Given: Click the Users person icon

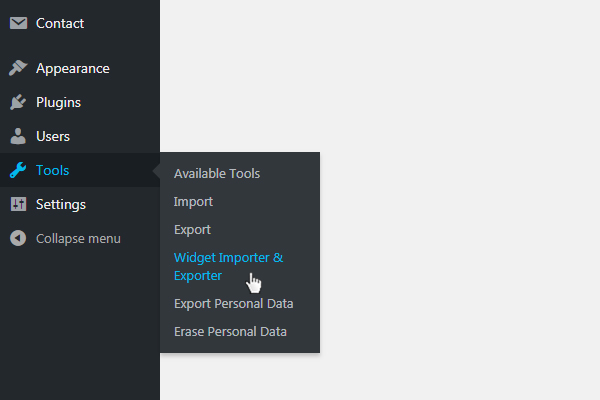Looking at the screenshot, I should point(18,136).
